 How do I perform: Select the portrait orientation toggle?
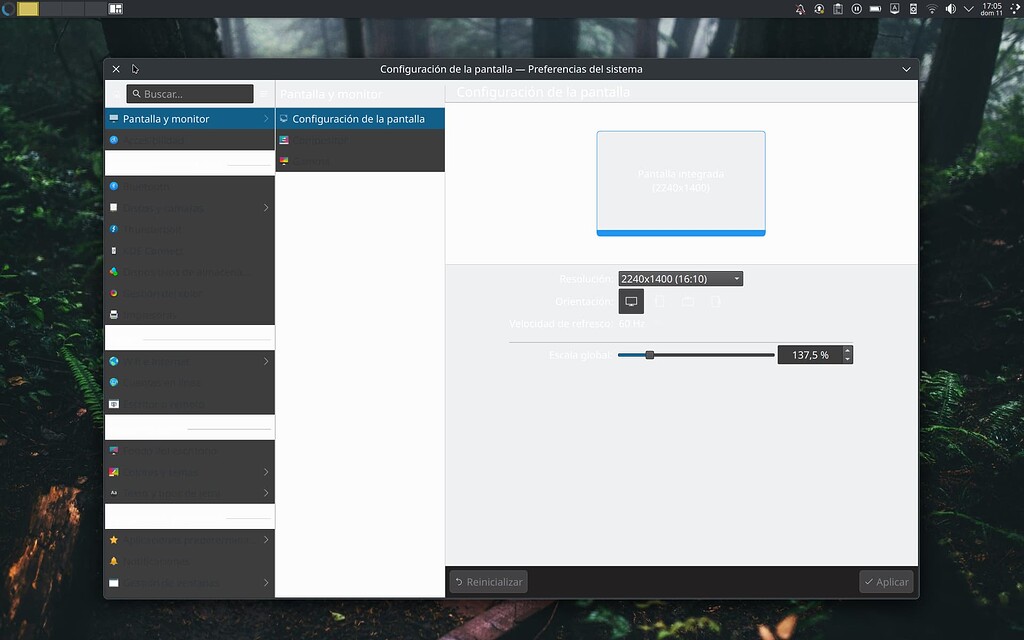(659, 300)
